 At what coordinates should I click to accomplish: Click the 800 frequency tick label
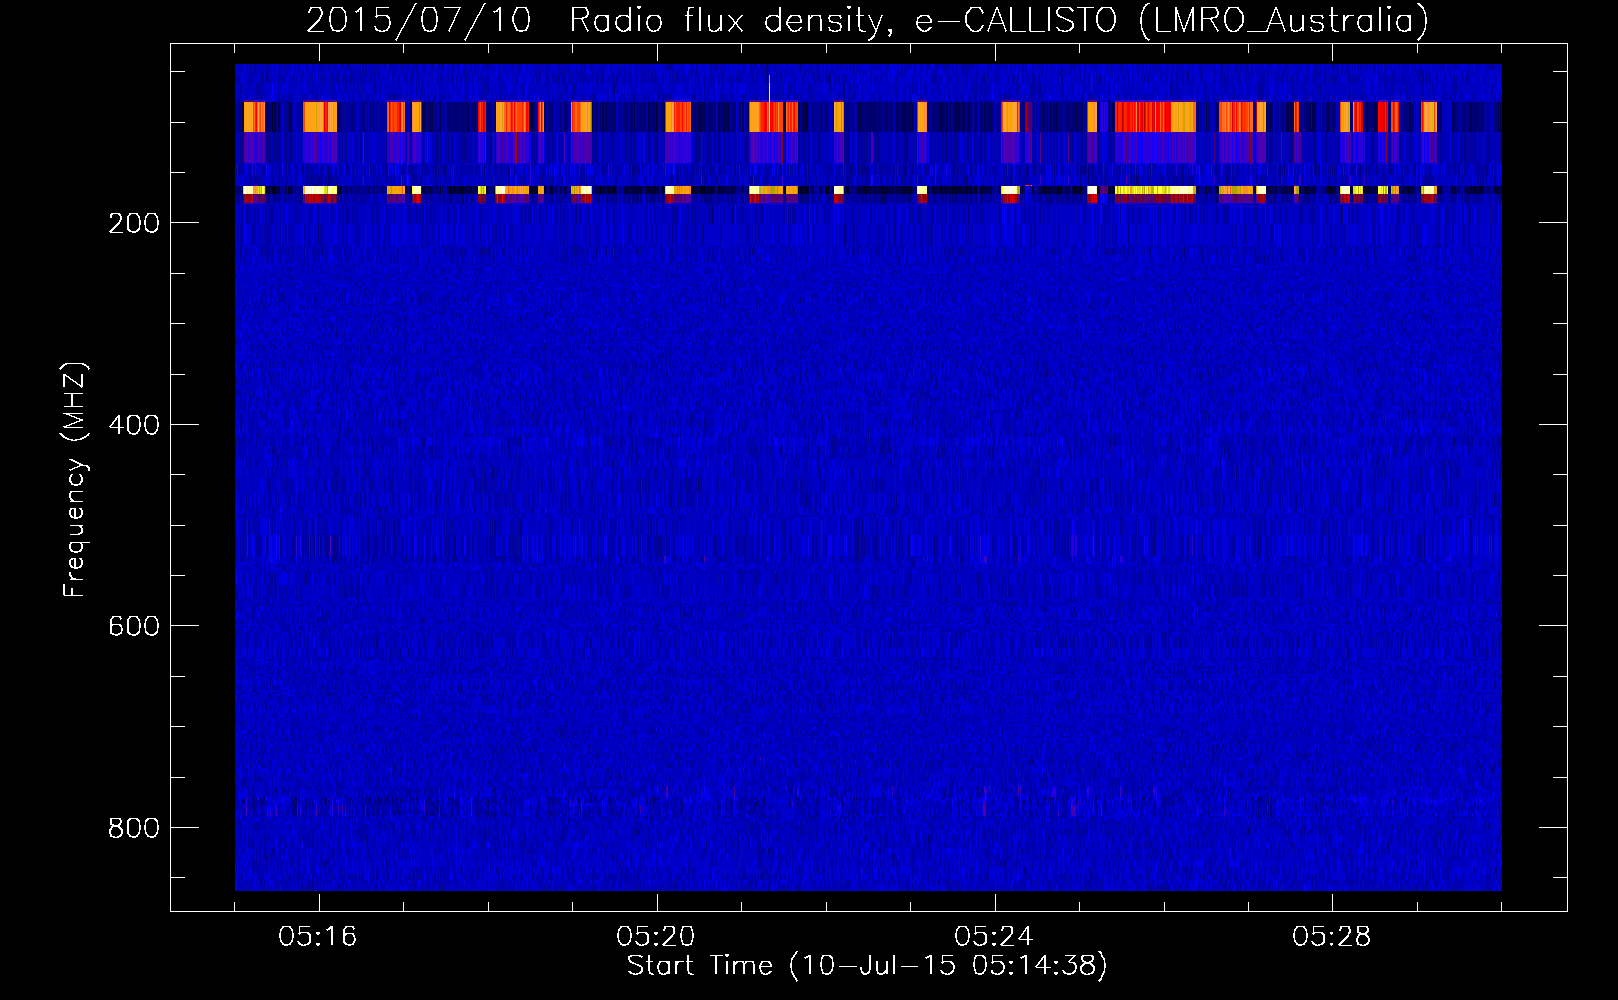[x=133, y=828]
